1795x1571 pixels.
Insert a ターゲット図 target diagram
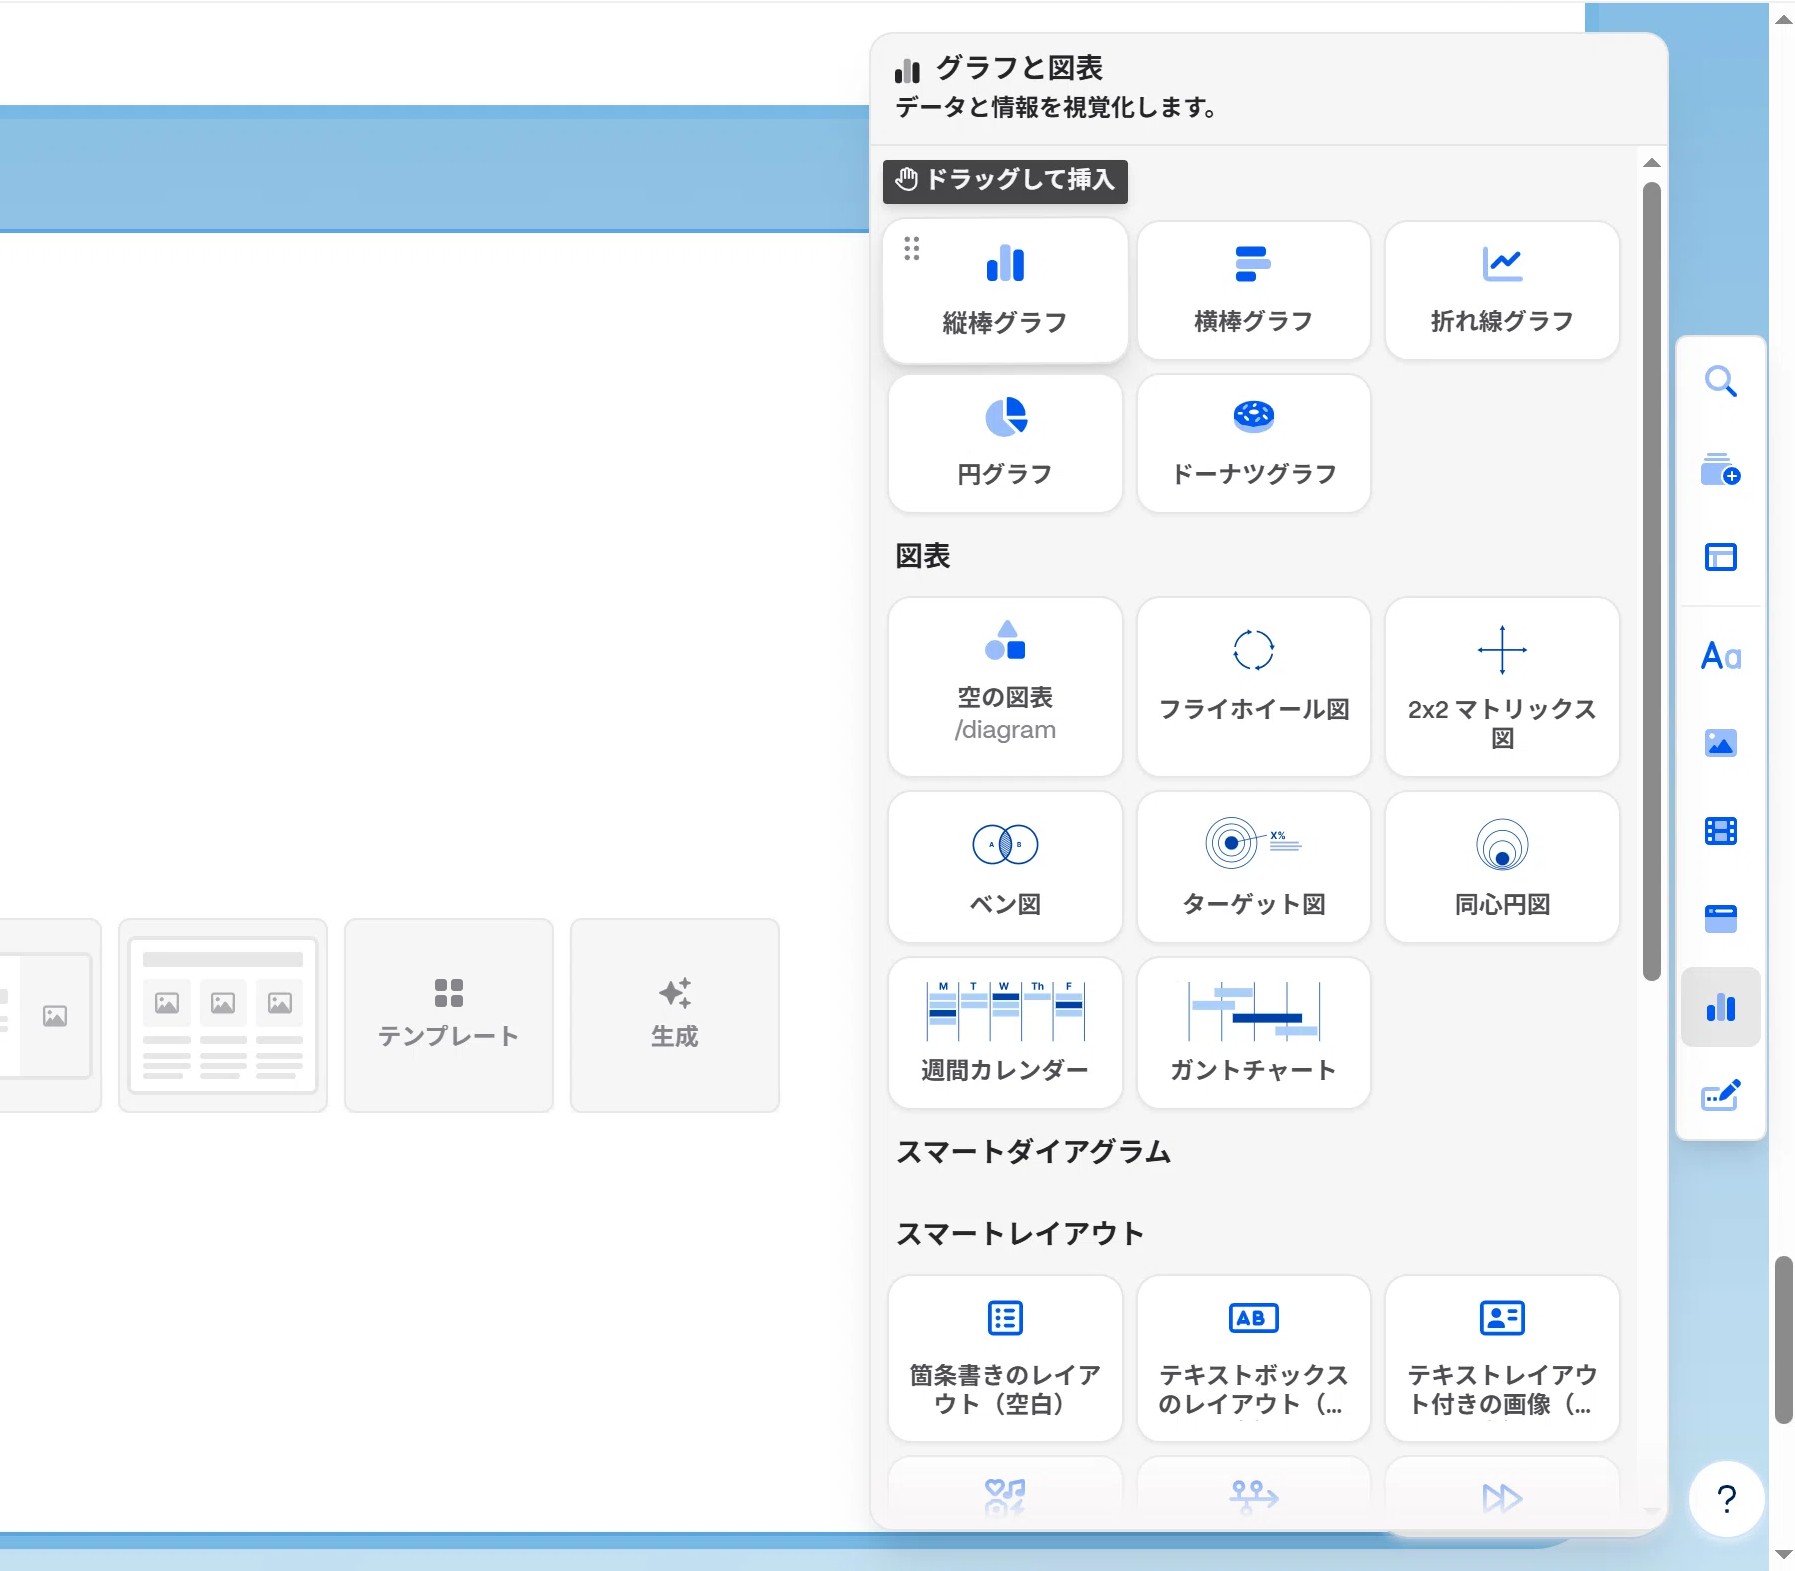[x=1253, y=867]
